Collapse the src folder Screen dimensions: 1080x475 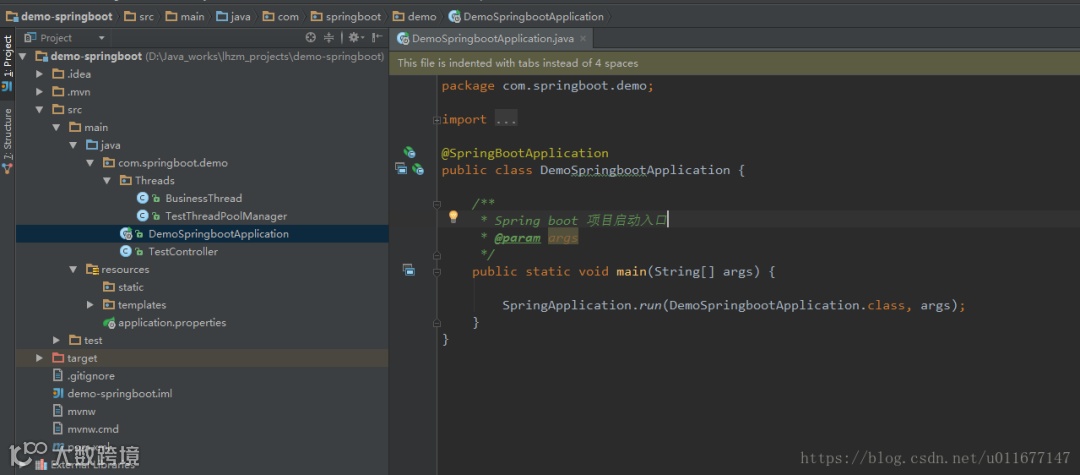coord(40,109)
